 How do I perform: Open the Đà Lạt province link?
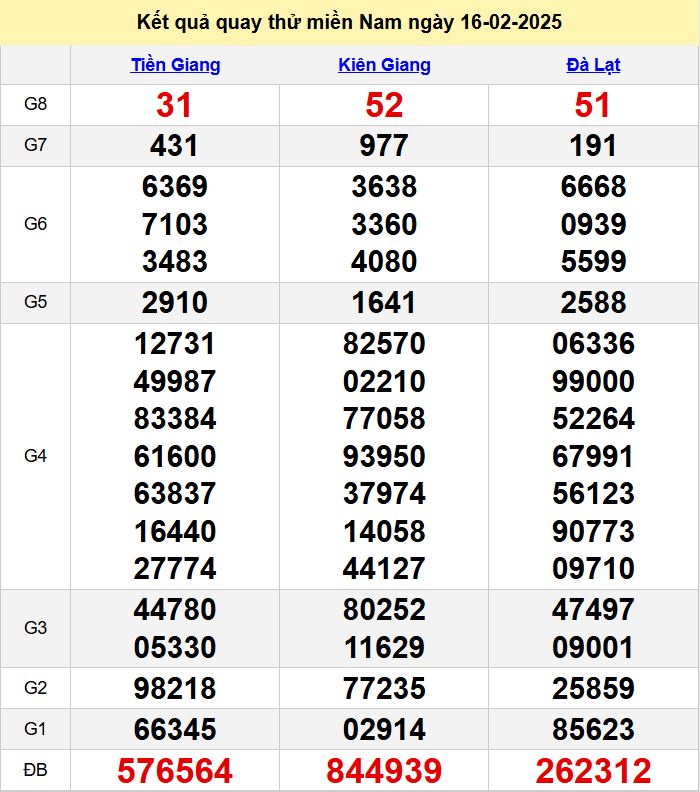tap(593, 65)
